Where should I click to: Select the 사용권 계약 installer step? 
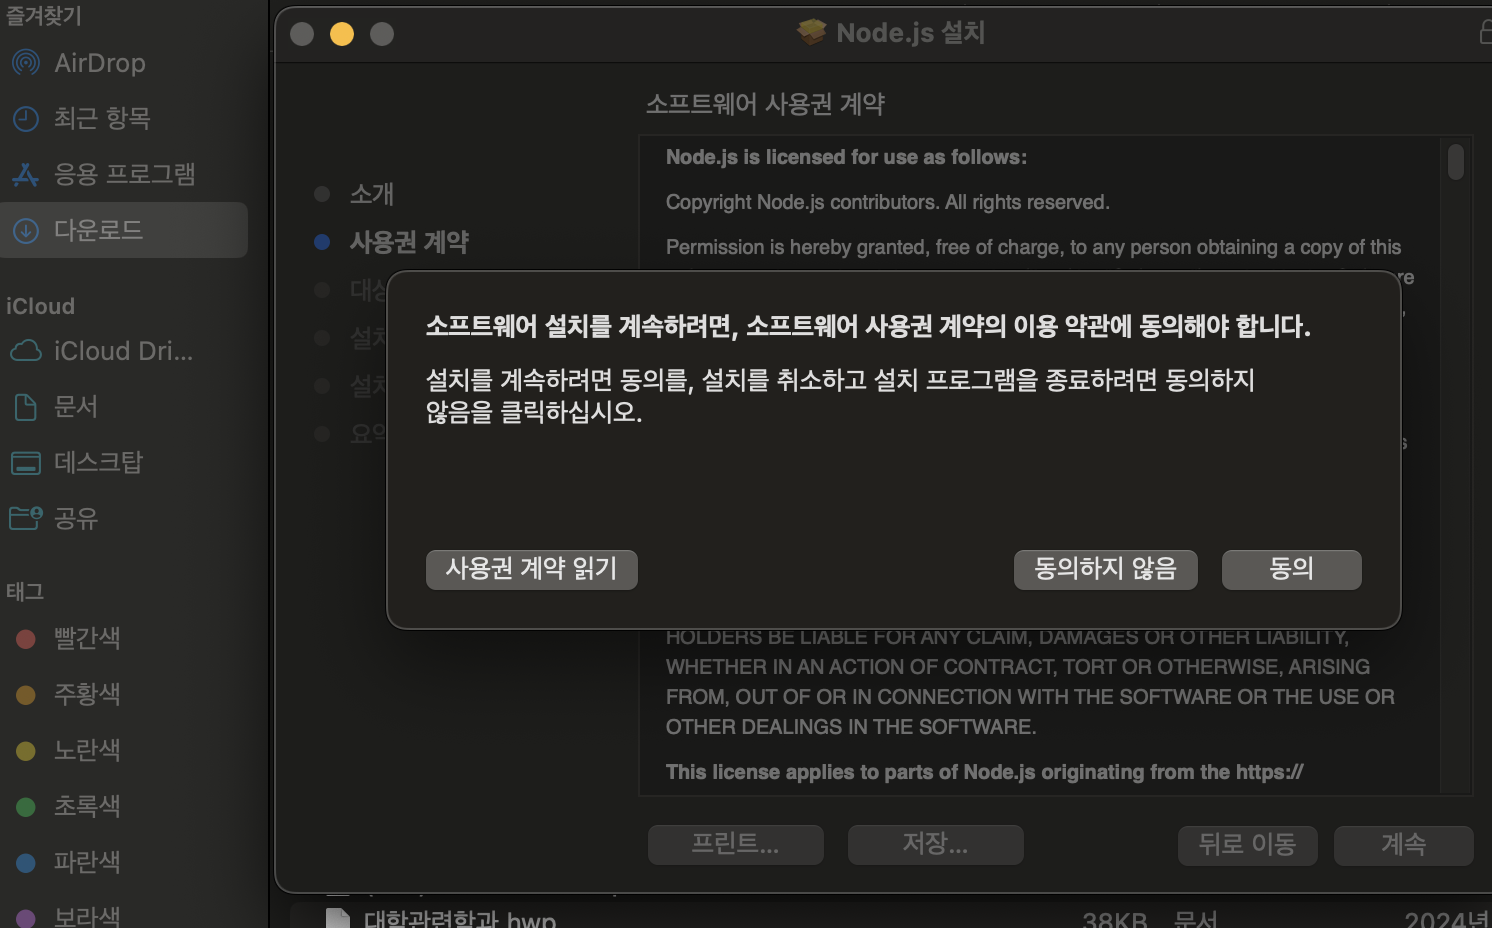click(x=409, y=242)
